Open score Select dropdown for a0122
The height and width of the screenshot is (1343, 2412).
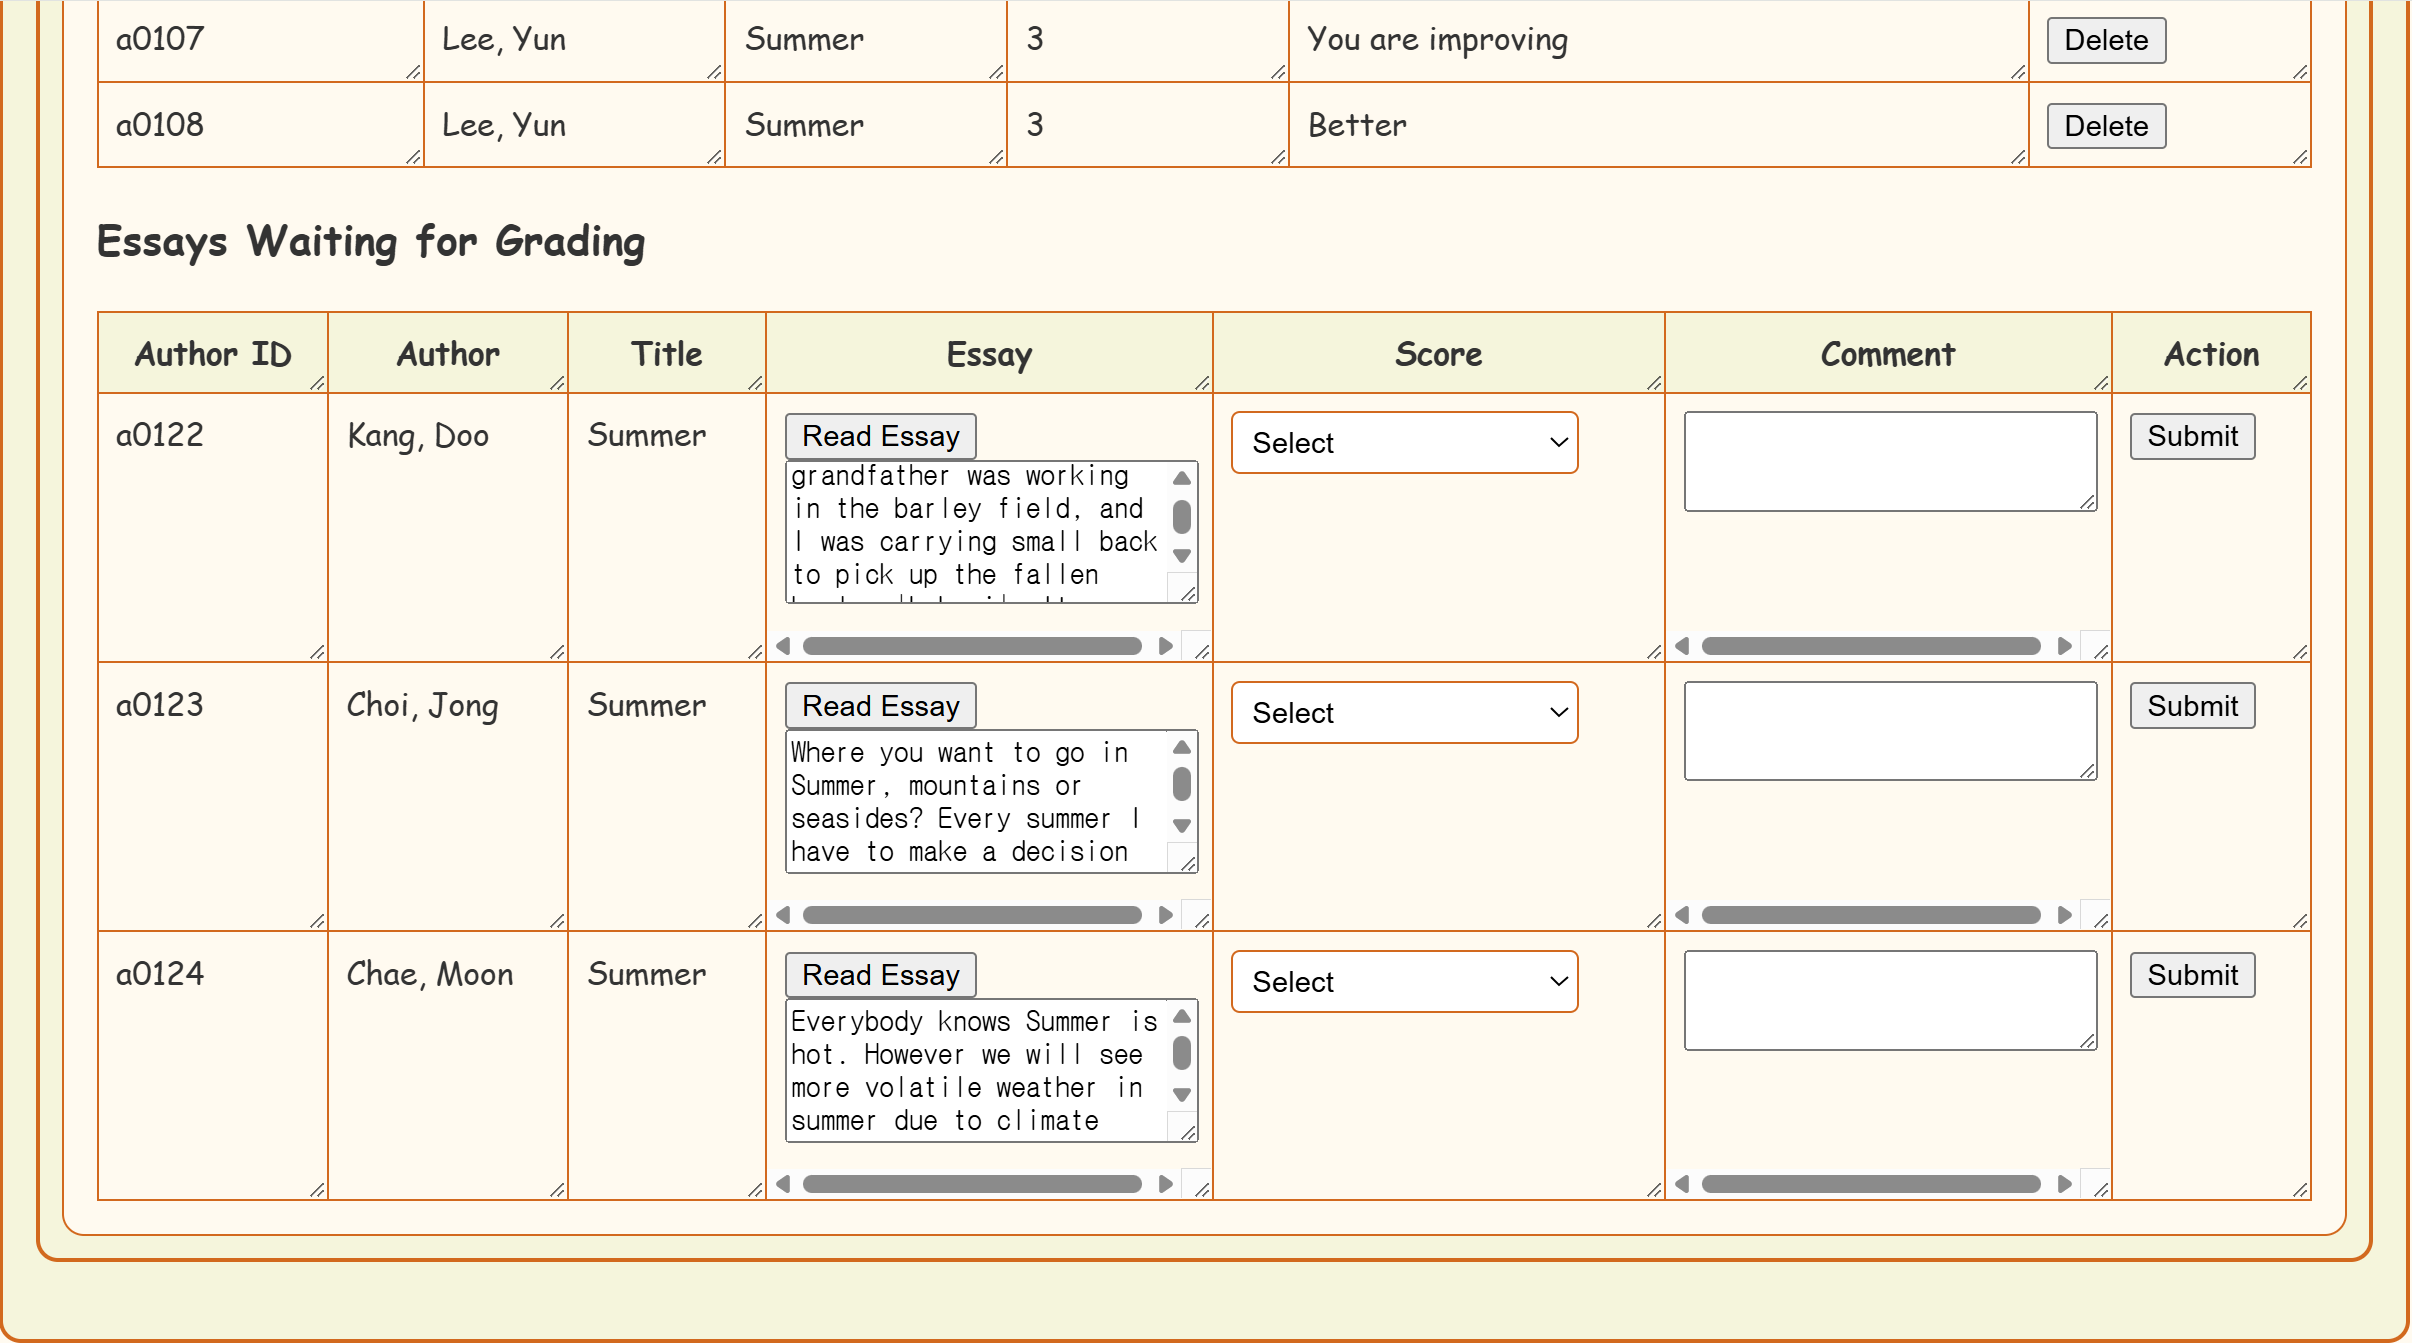click(1404, 443)
